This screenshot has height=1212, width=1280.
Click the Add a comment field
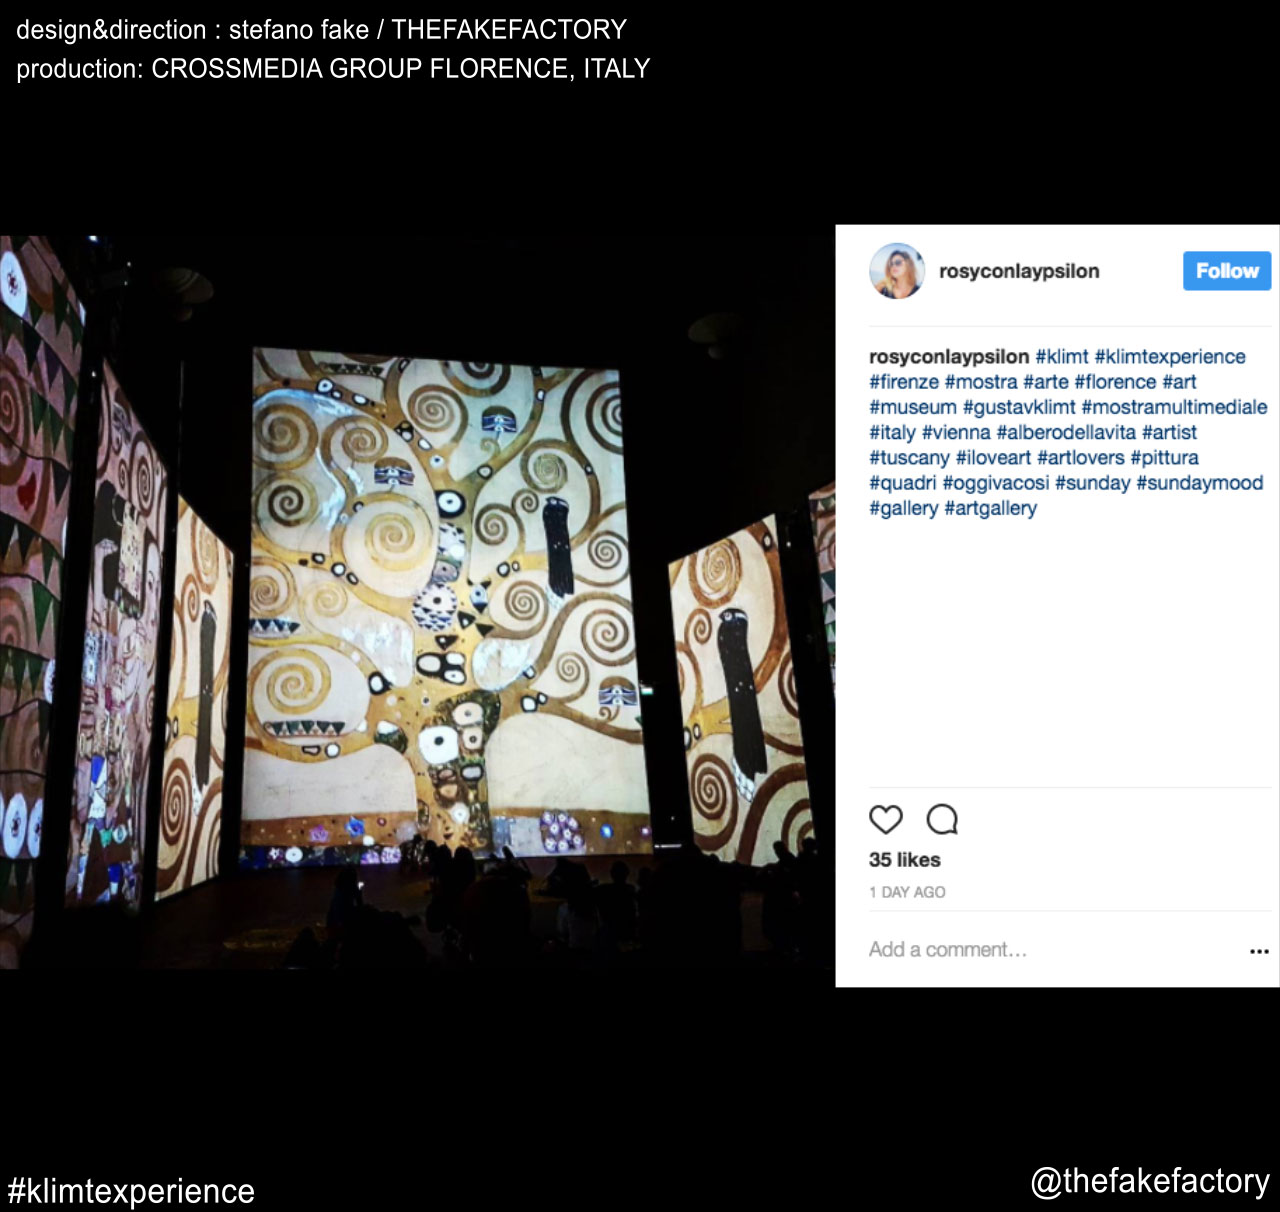click(x=1050, y=950)
